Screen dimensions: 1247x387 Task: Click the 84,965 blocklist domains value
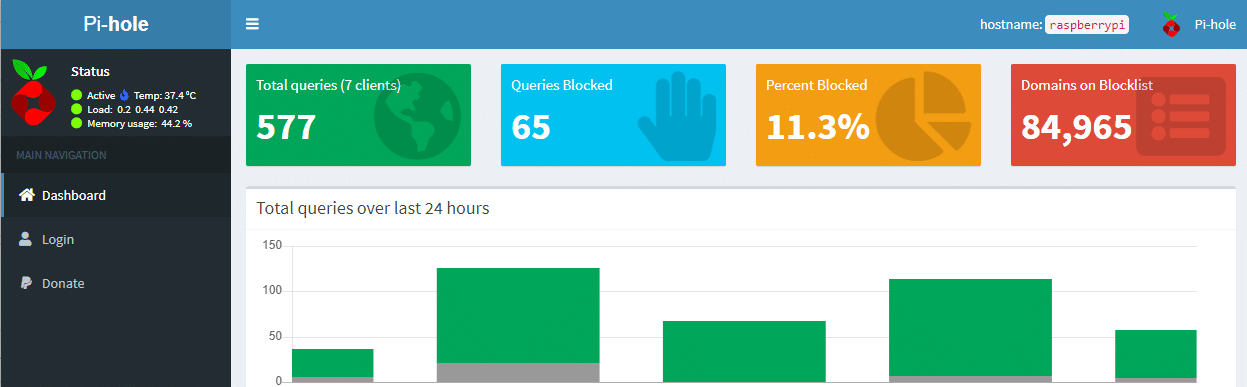coord(1076,127)
